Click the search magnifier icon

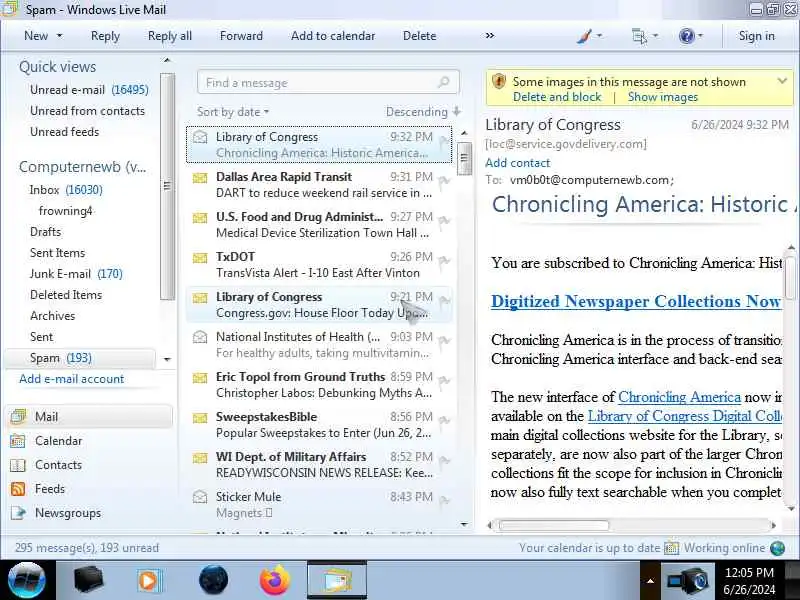(444, 82)
